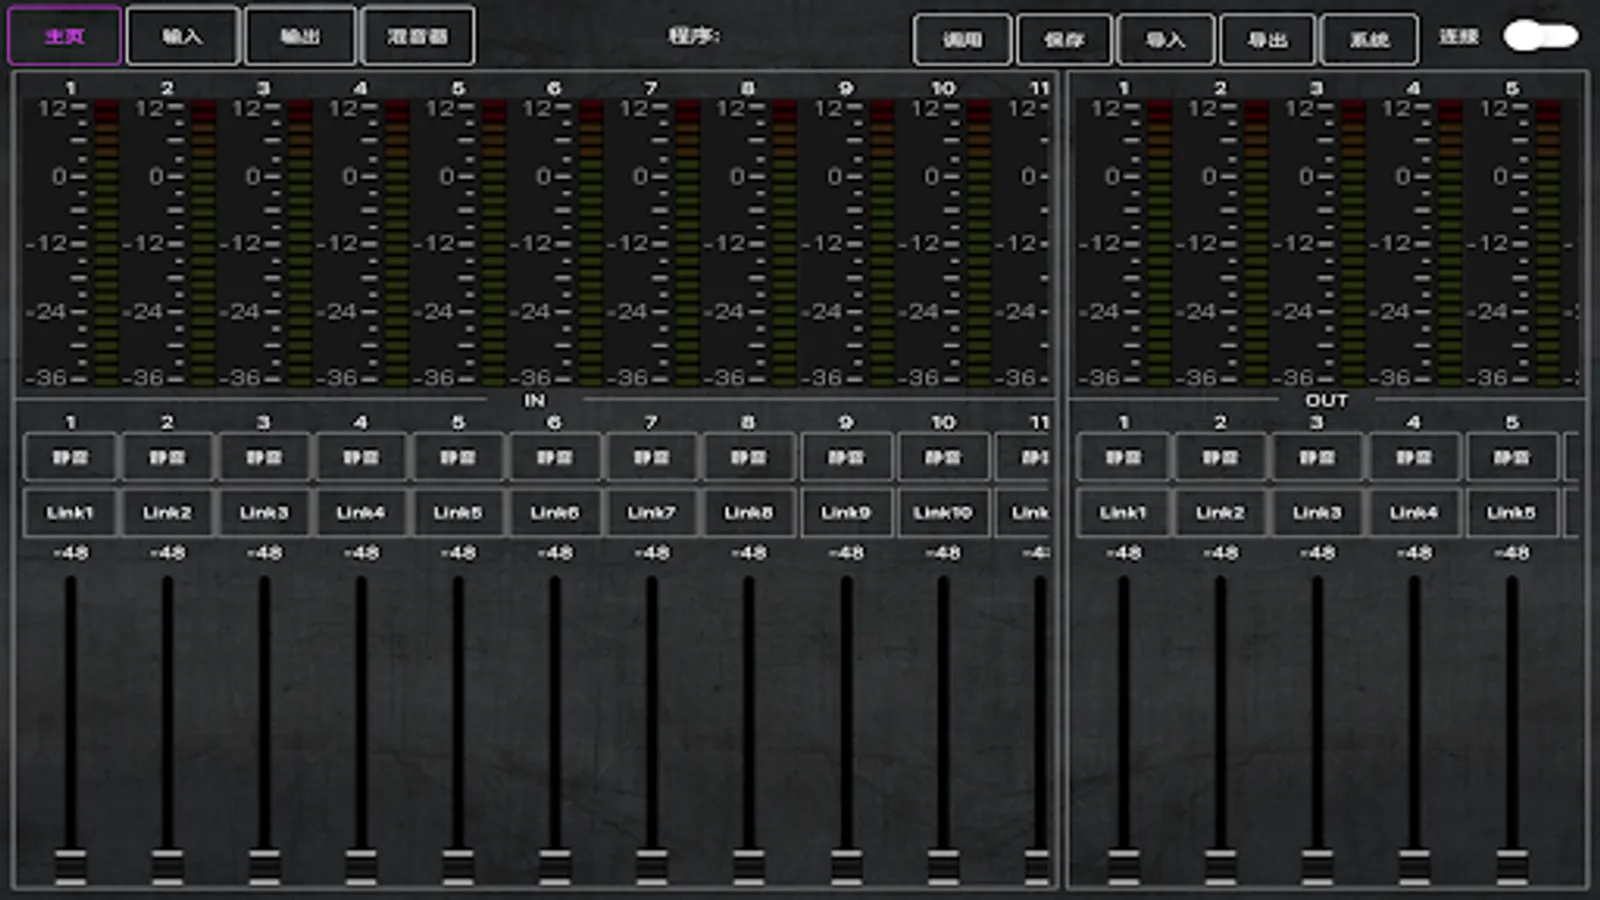Enable Link1 on the input section
The width and height of the screenshot is (1600, 900).
tap(70, 513)
